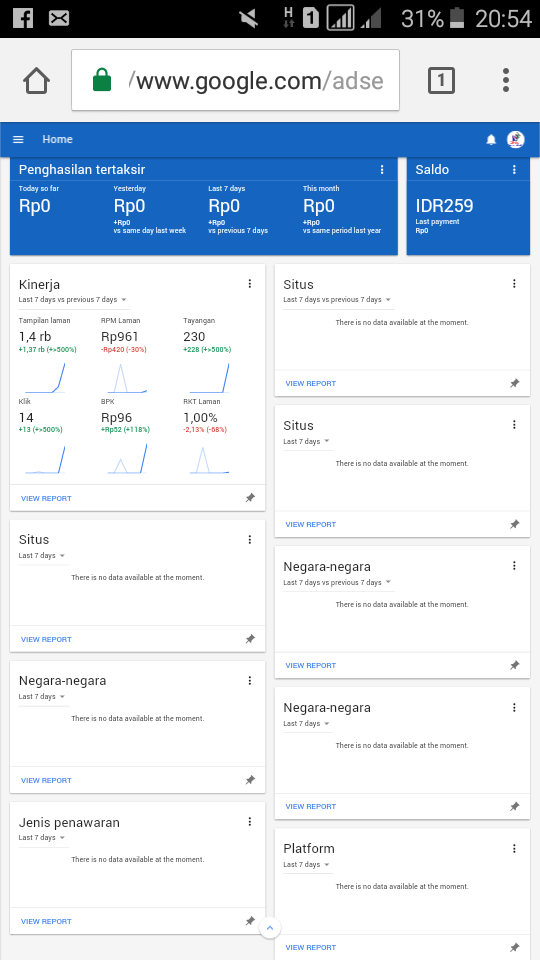540x960 pixels.
Task: Open the browser tab switcher
Action: coord(441,81)
